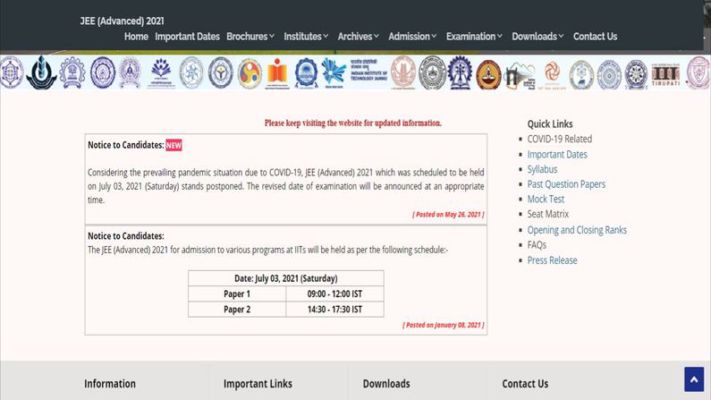Image resolution: width=711 pixels, height=400 pixels.
Task: Open the Admission dropdown menu
Action: tap(412, 36)
